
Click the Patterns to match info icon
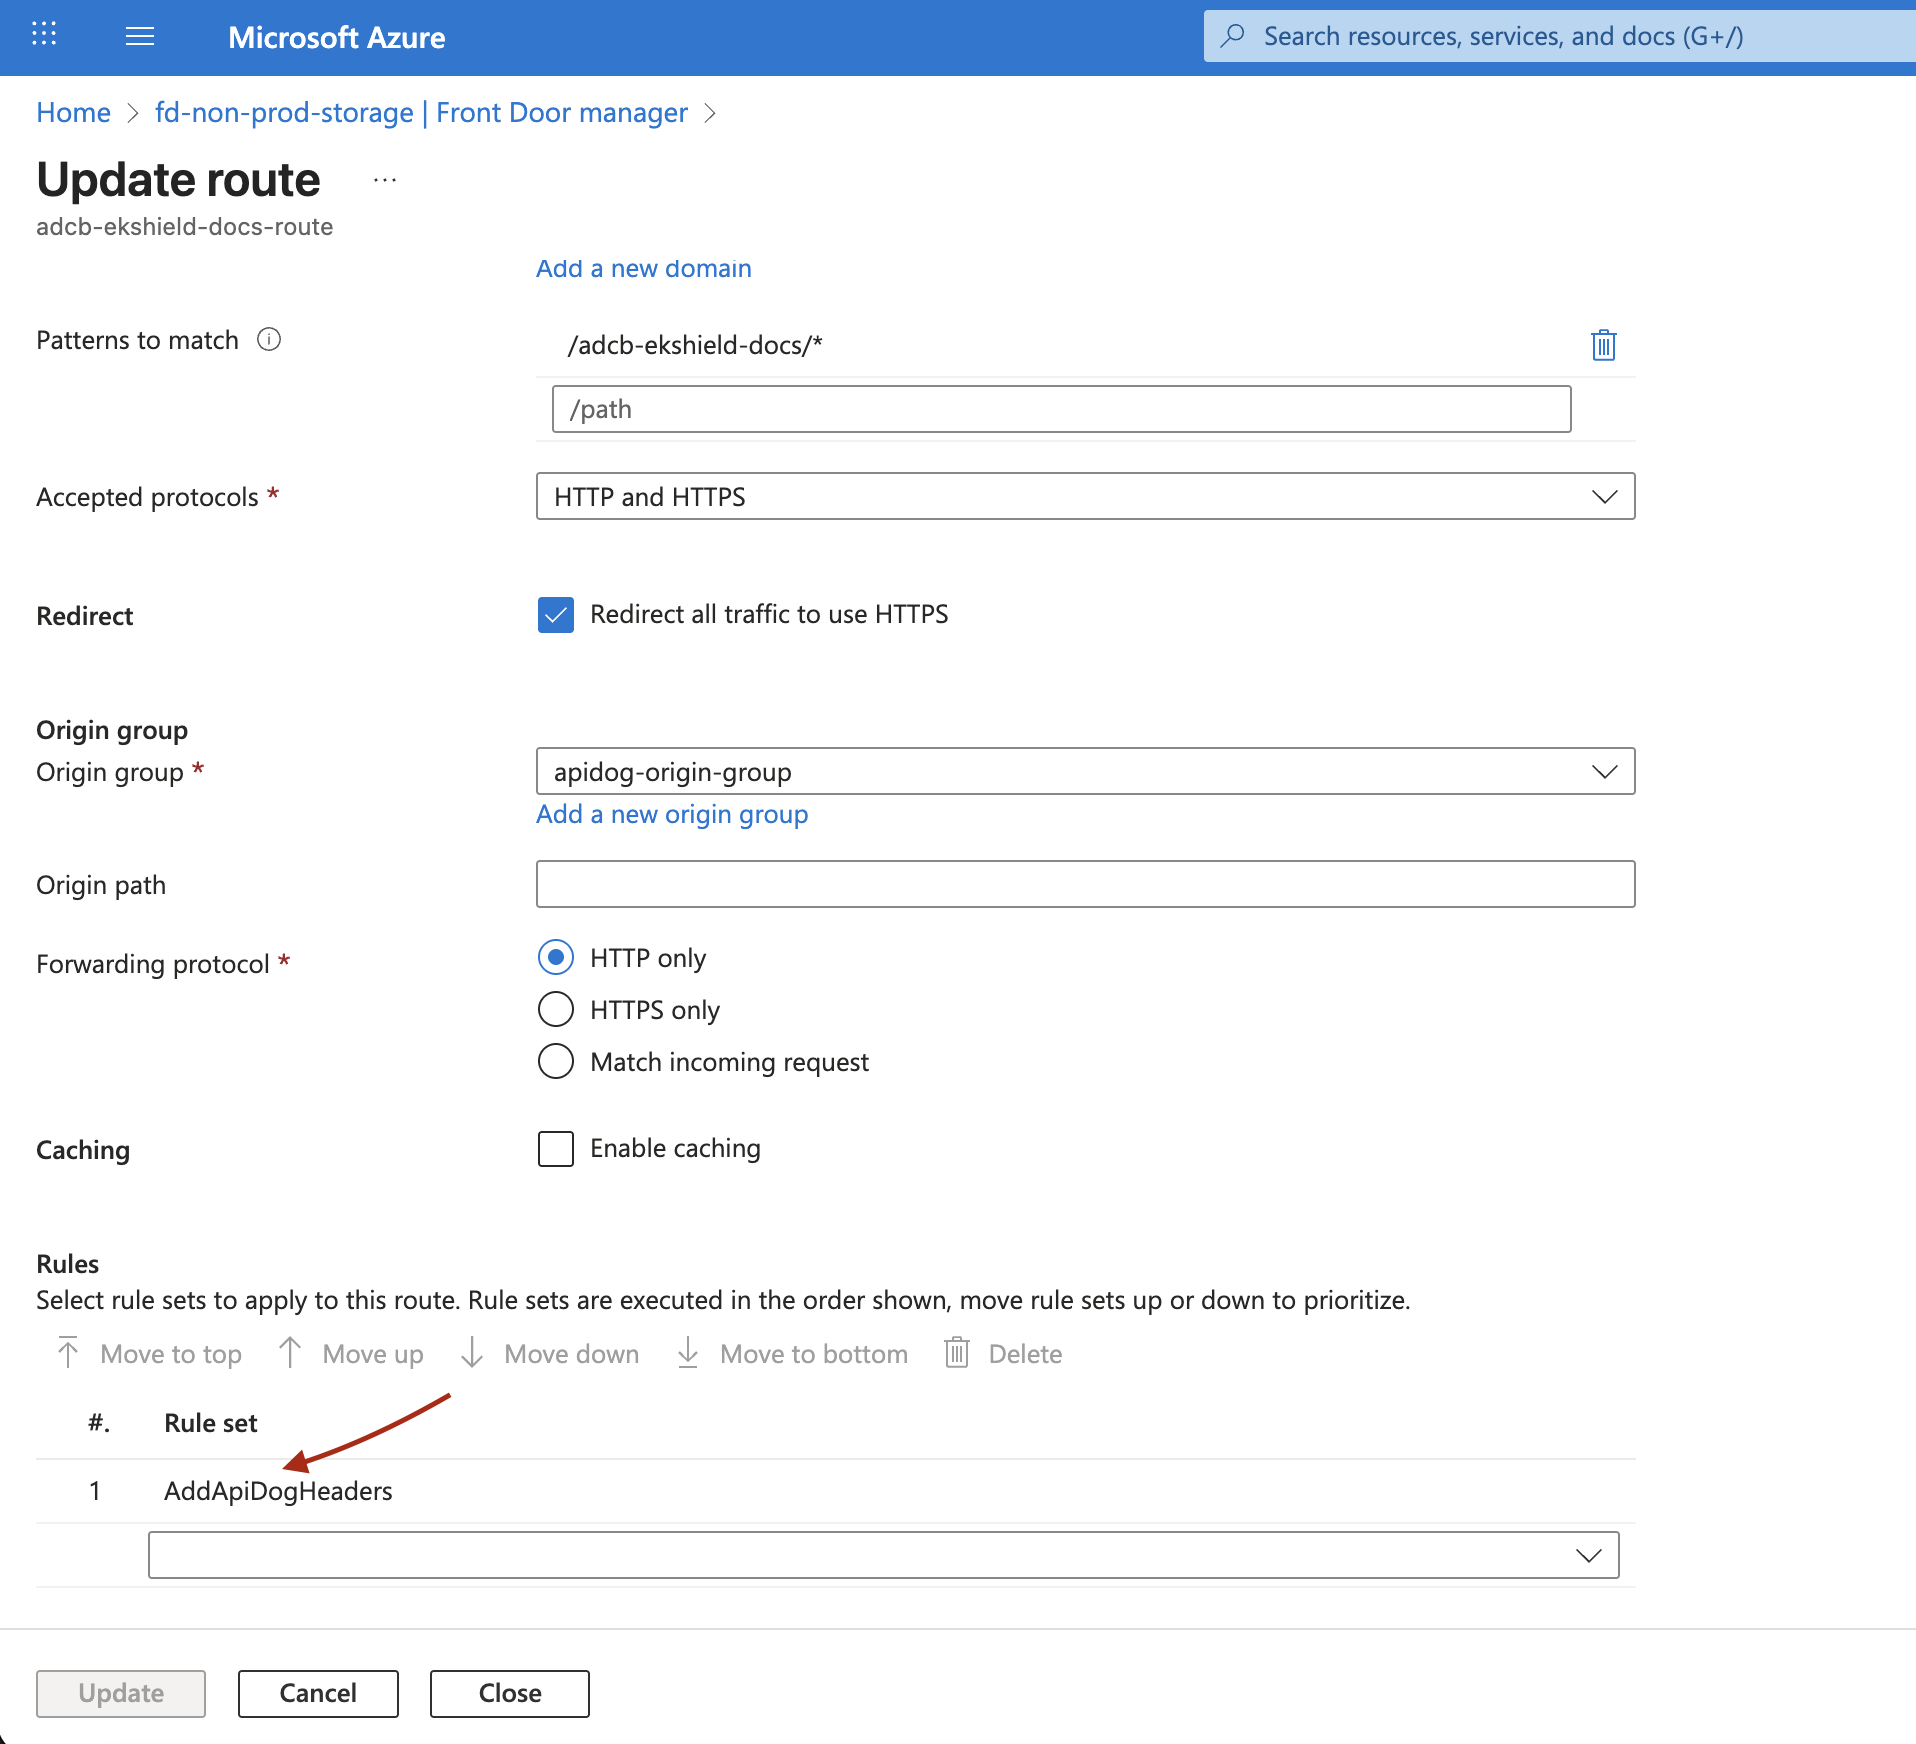pos(269,340)
